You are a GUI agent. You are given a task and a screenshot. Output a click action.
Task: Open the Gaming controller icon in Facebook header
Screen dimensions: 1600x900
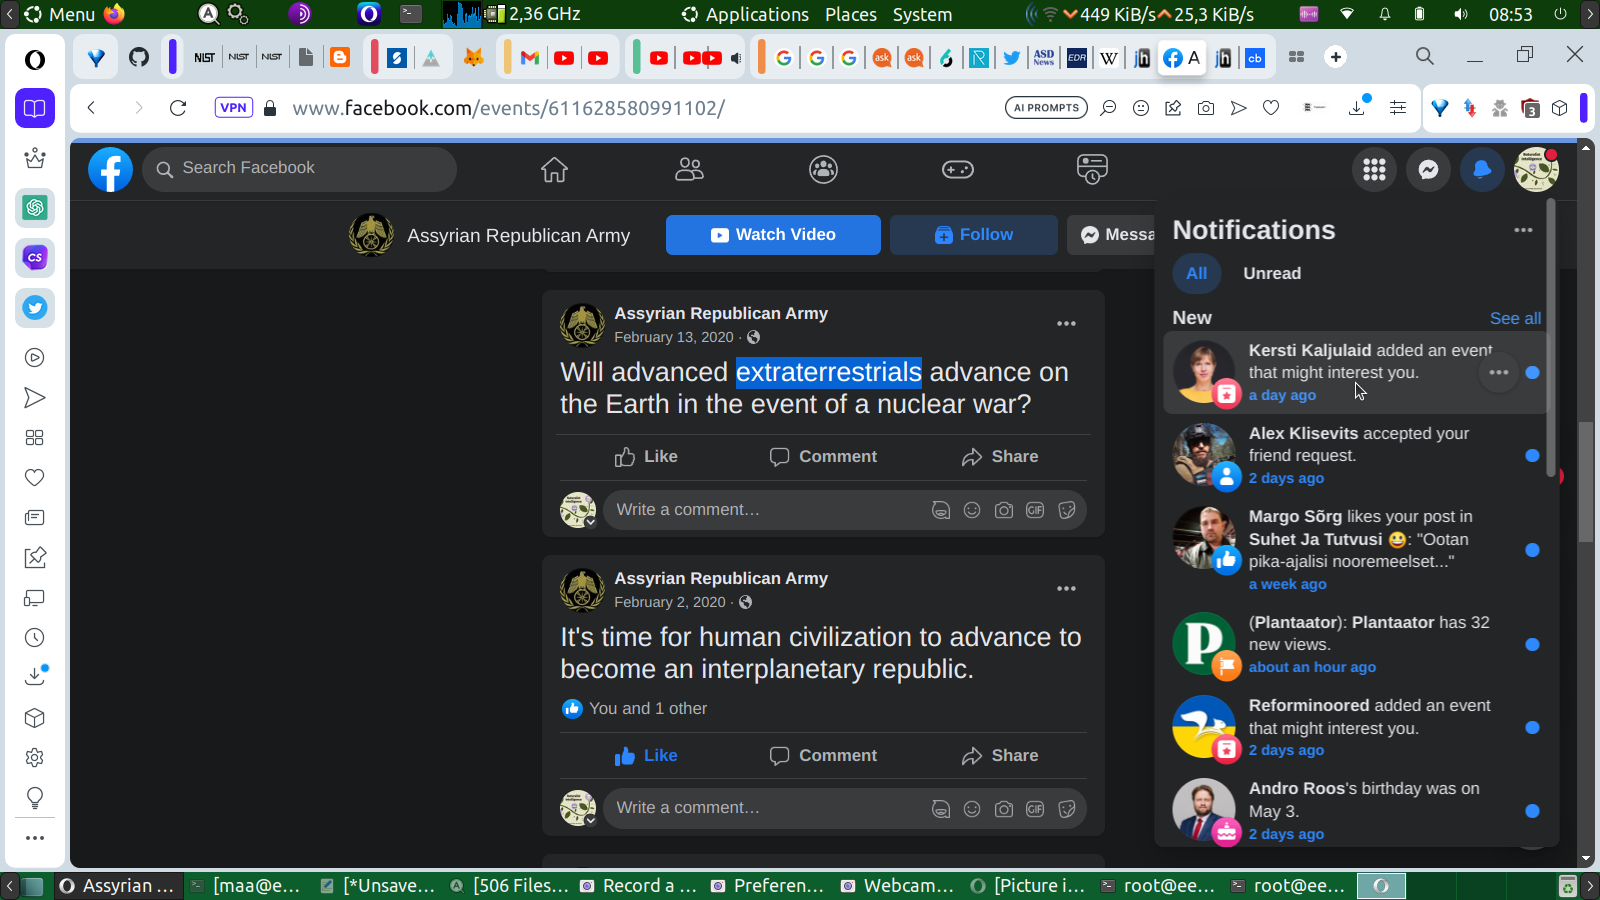(958, 170)
